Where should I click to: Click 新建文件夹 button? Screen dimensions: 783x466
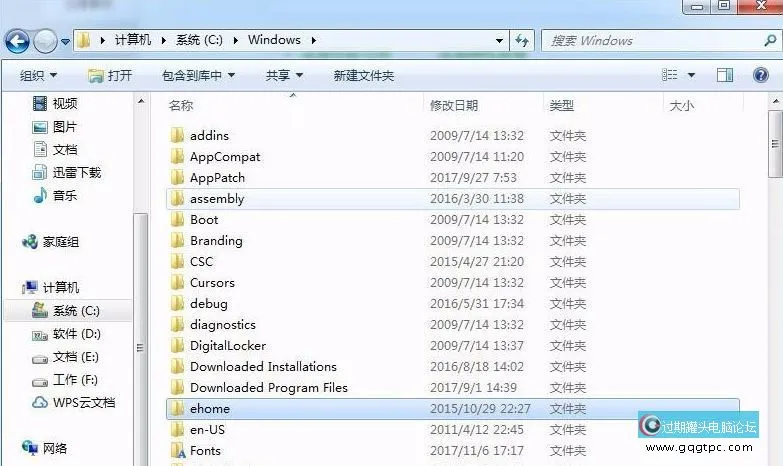coord(364,75)
